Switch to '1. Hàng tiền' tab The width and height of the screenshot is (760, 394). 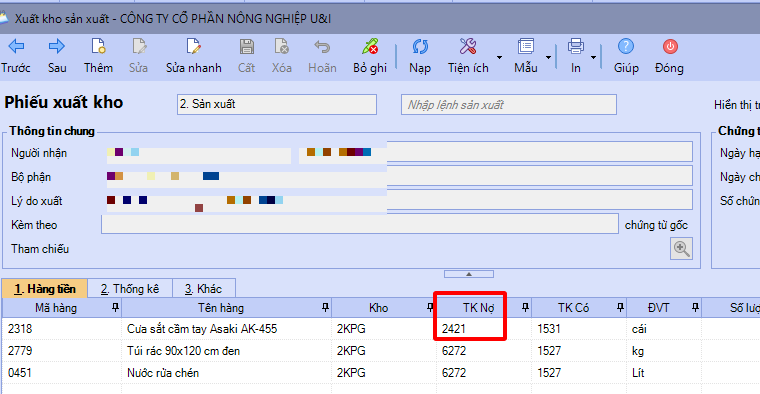coord(45,289)
